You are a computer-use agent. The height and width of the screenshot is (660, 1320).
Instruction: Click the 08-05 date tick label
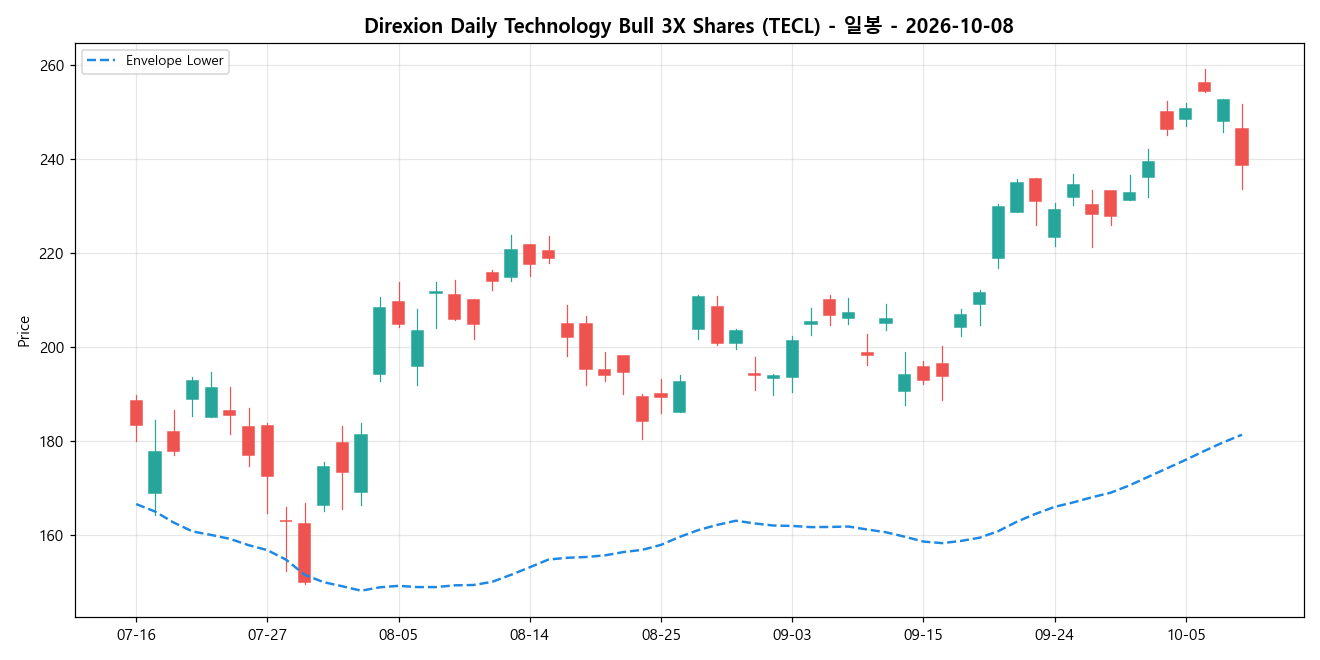398,635
